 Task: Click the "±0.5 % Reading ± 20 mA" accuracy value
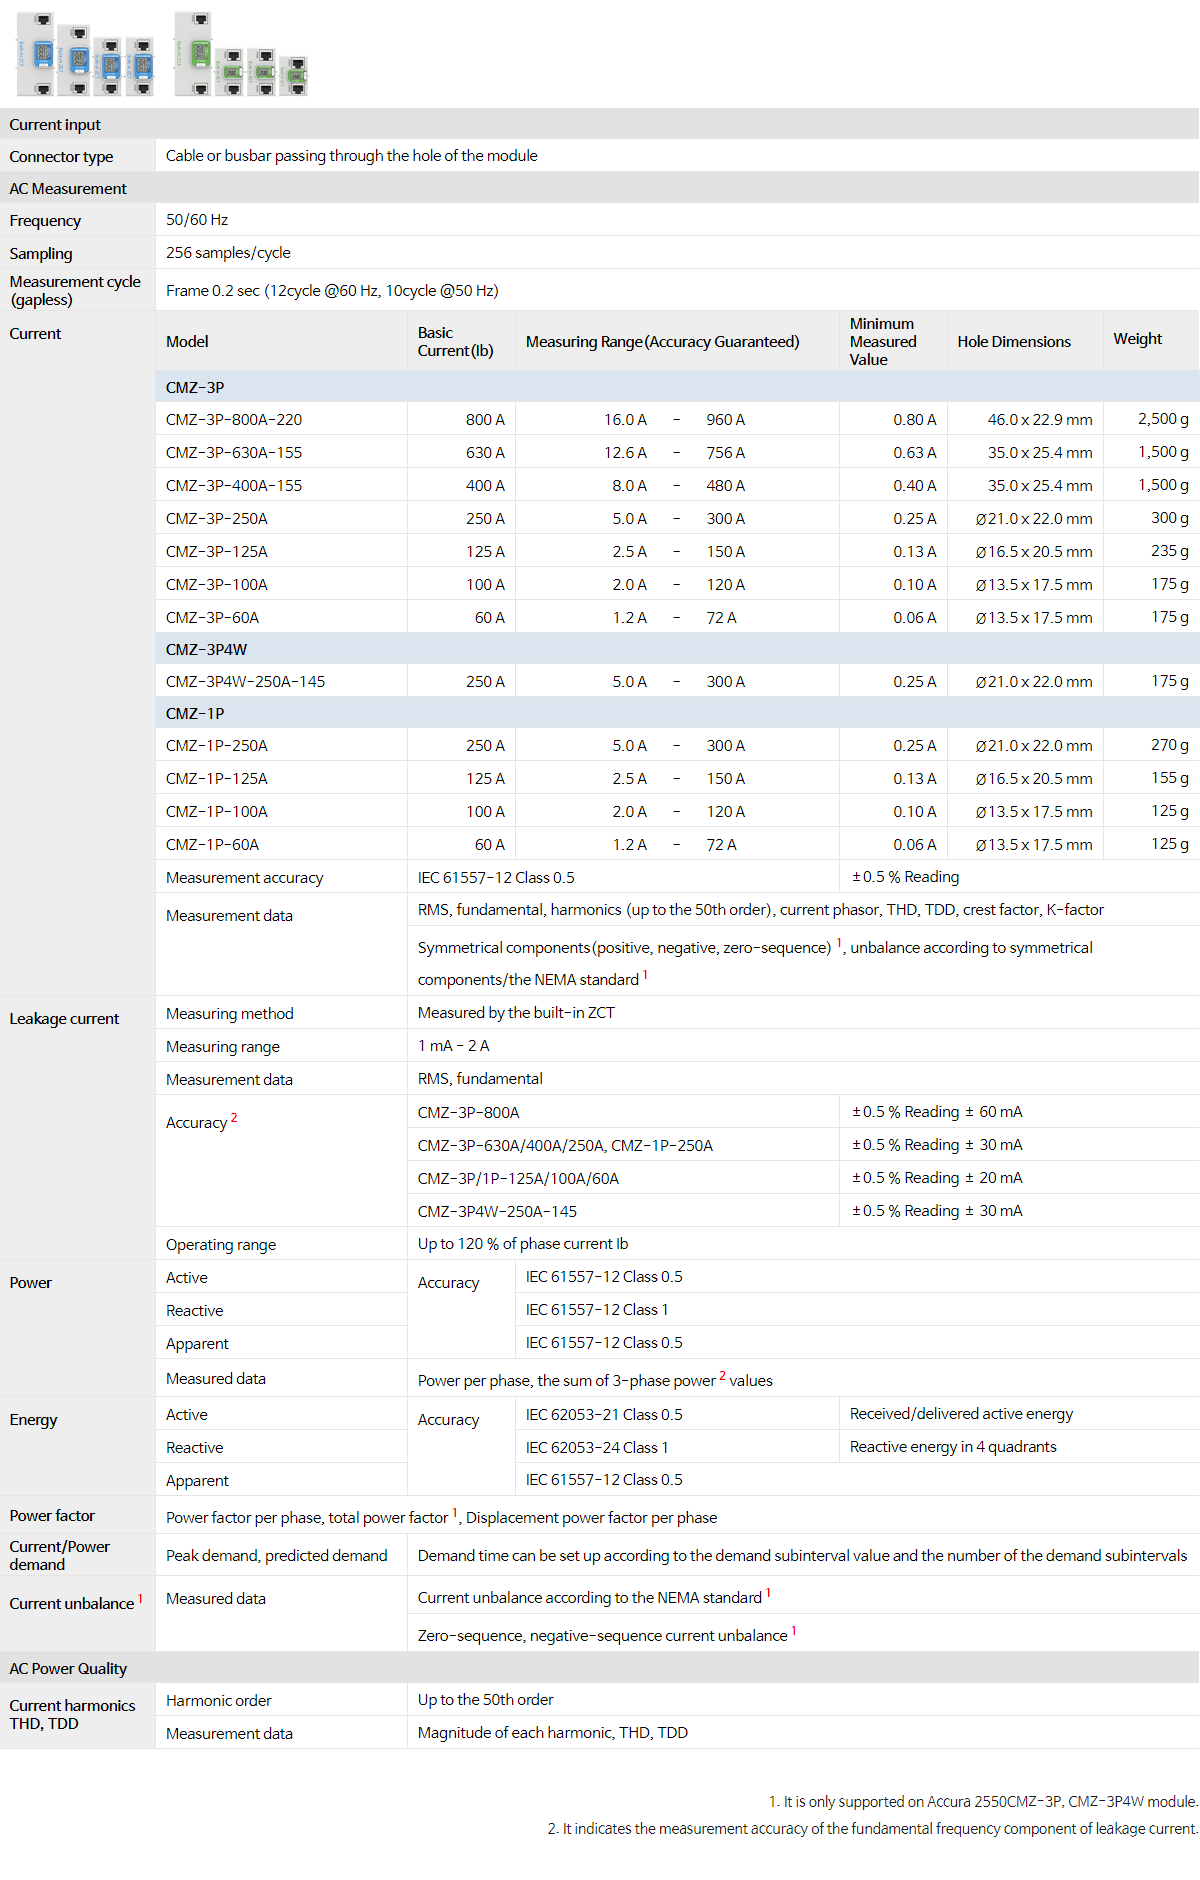tap(937, 1178)
